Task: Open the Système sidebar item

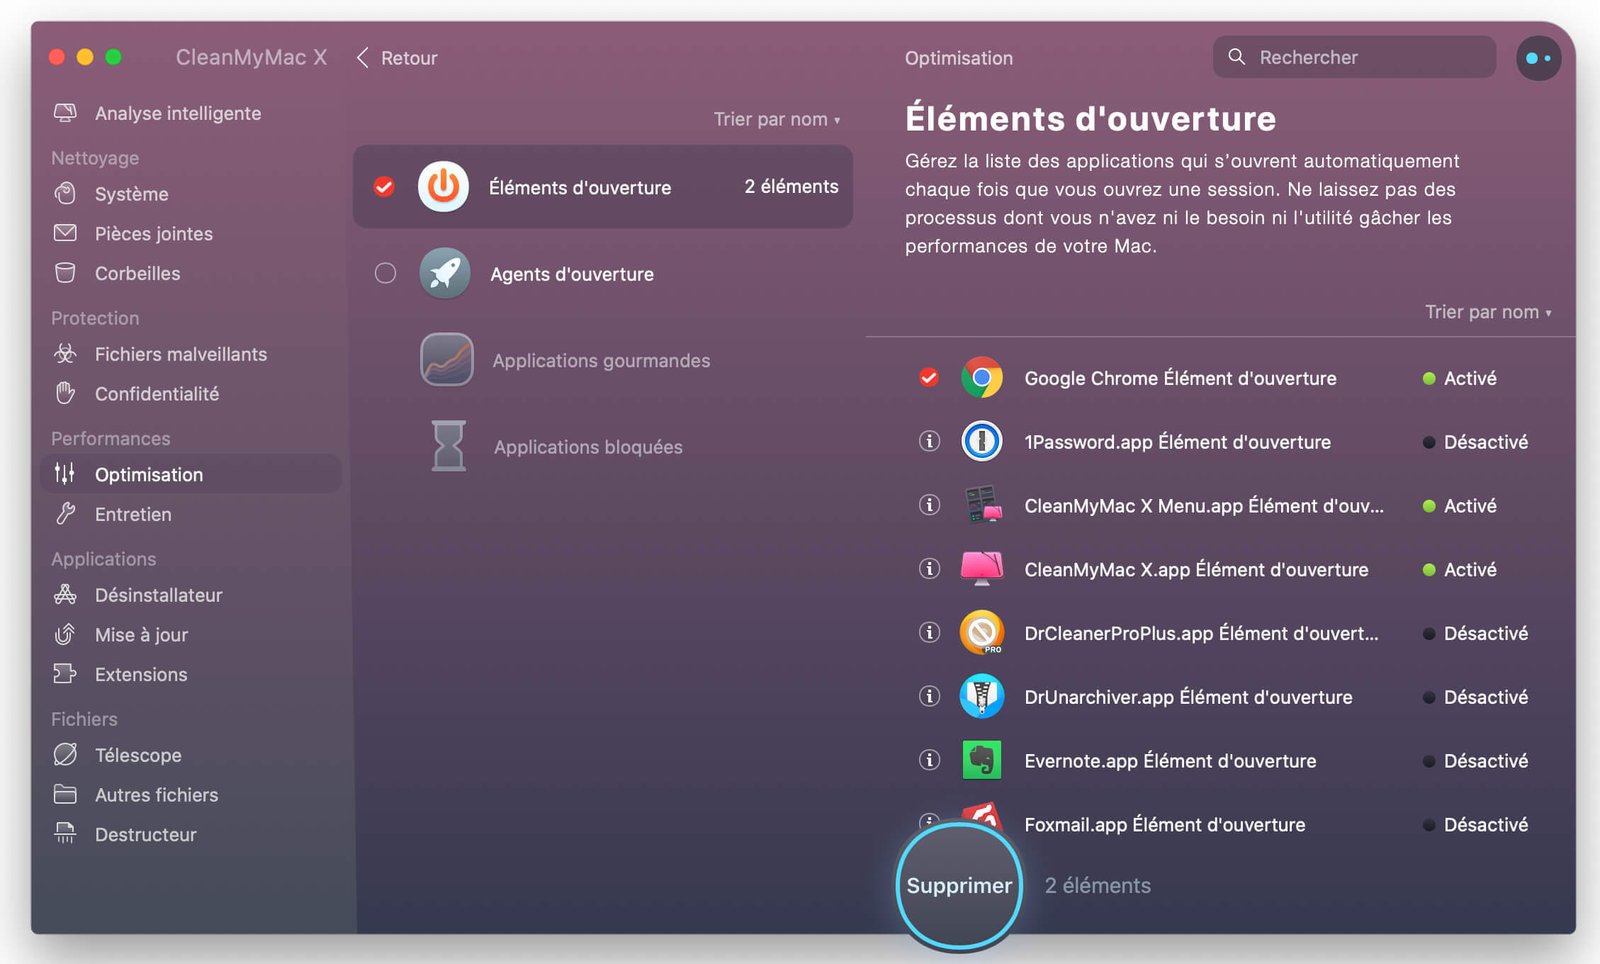Action: coord(191,193)
